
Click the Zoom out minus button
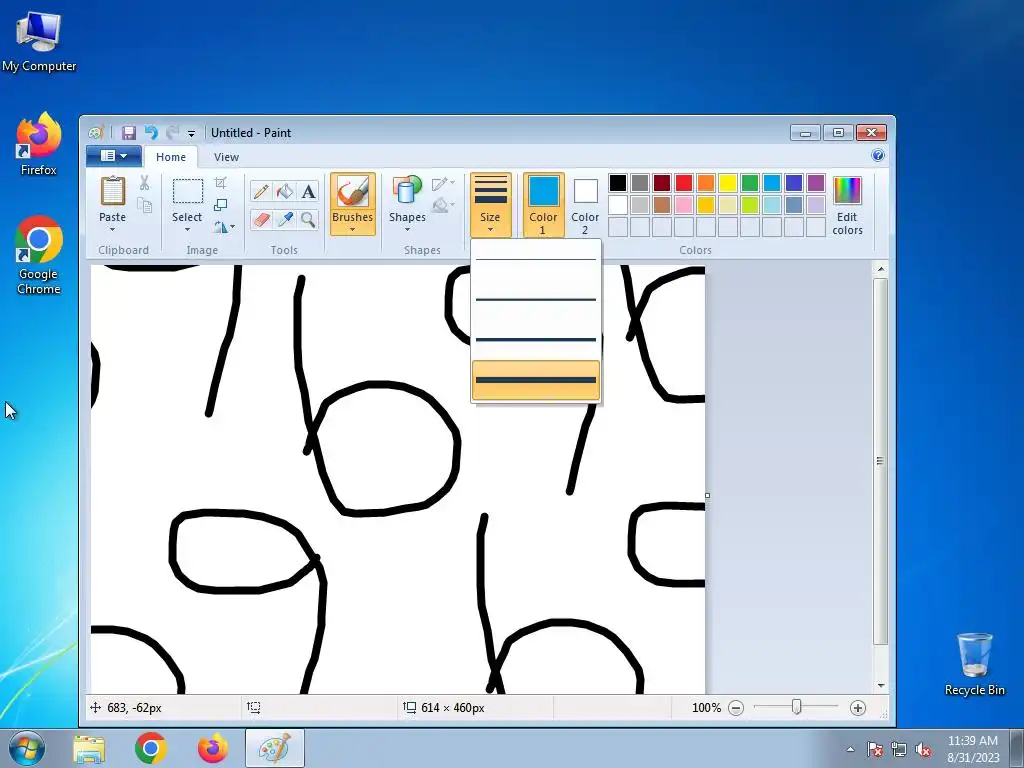[736, 708]
